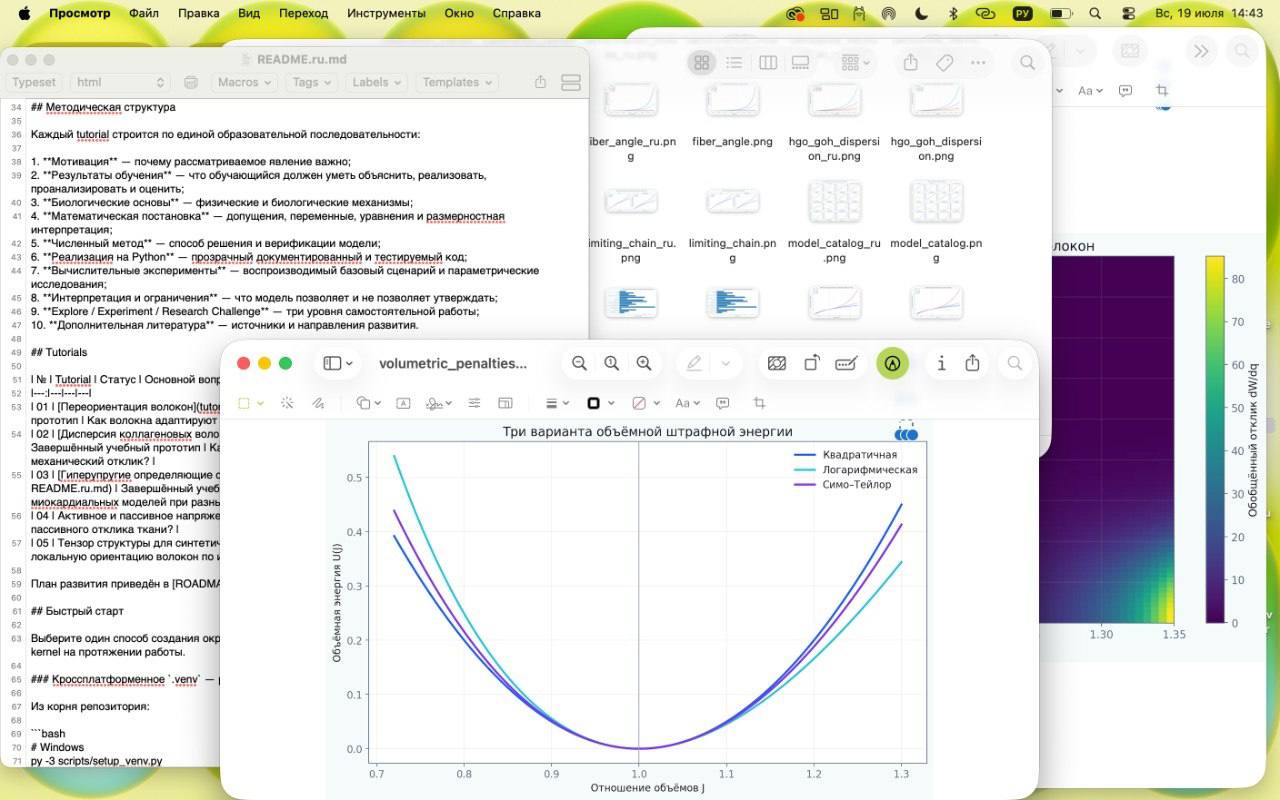Open the Apple menu
The height and width of the screenshot is (800, 1280).
coord(24,13)
